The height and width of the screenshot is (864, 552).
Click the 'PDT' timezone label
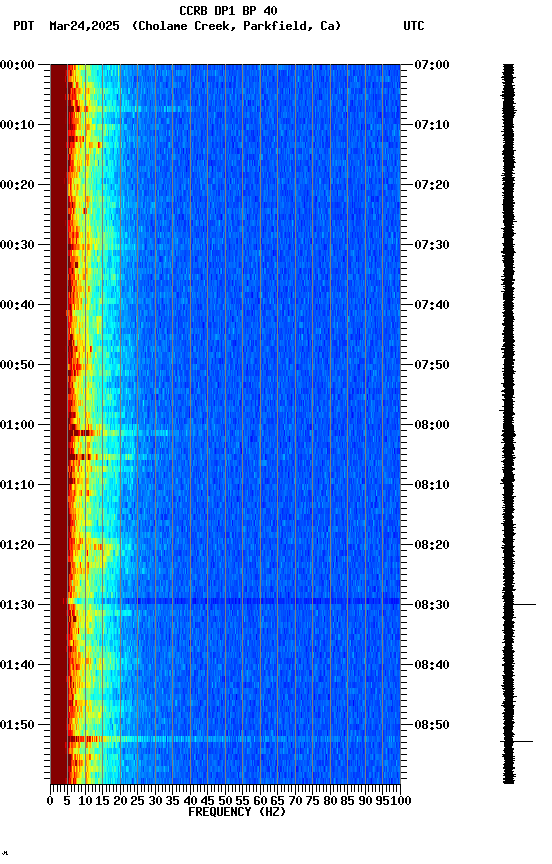point(24,26)
